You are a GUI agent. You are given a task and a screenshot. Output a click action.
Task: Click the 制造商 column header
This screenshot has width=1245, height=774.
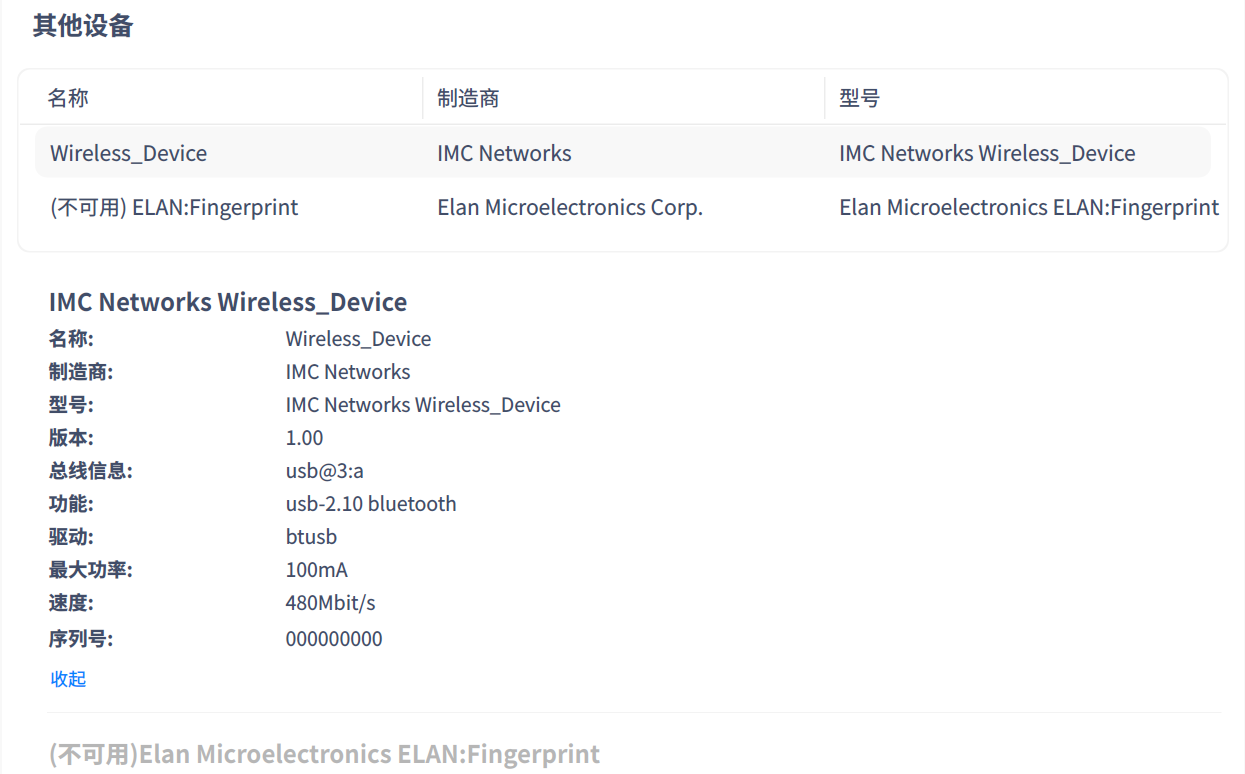(x=468, y=98)
